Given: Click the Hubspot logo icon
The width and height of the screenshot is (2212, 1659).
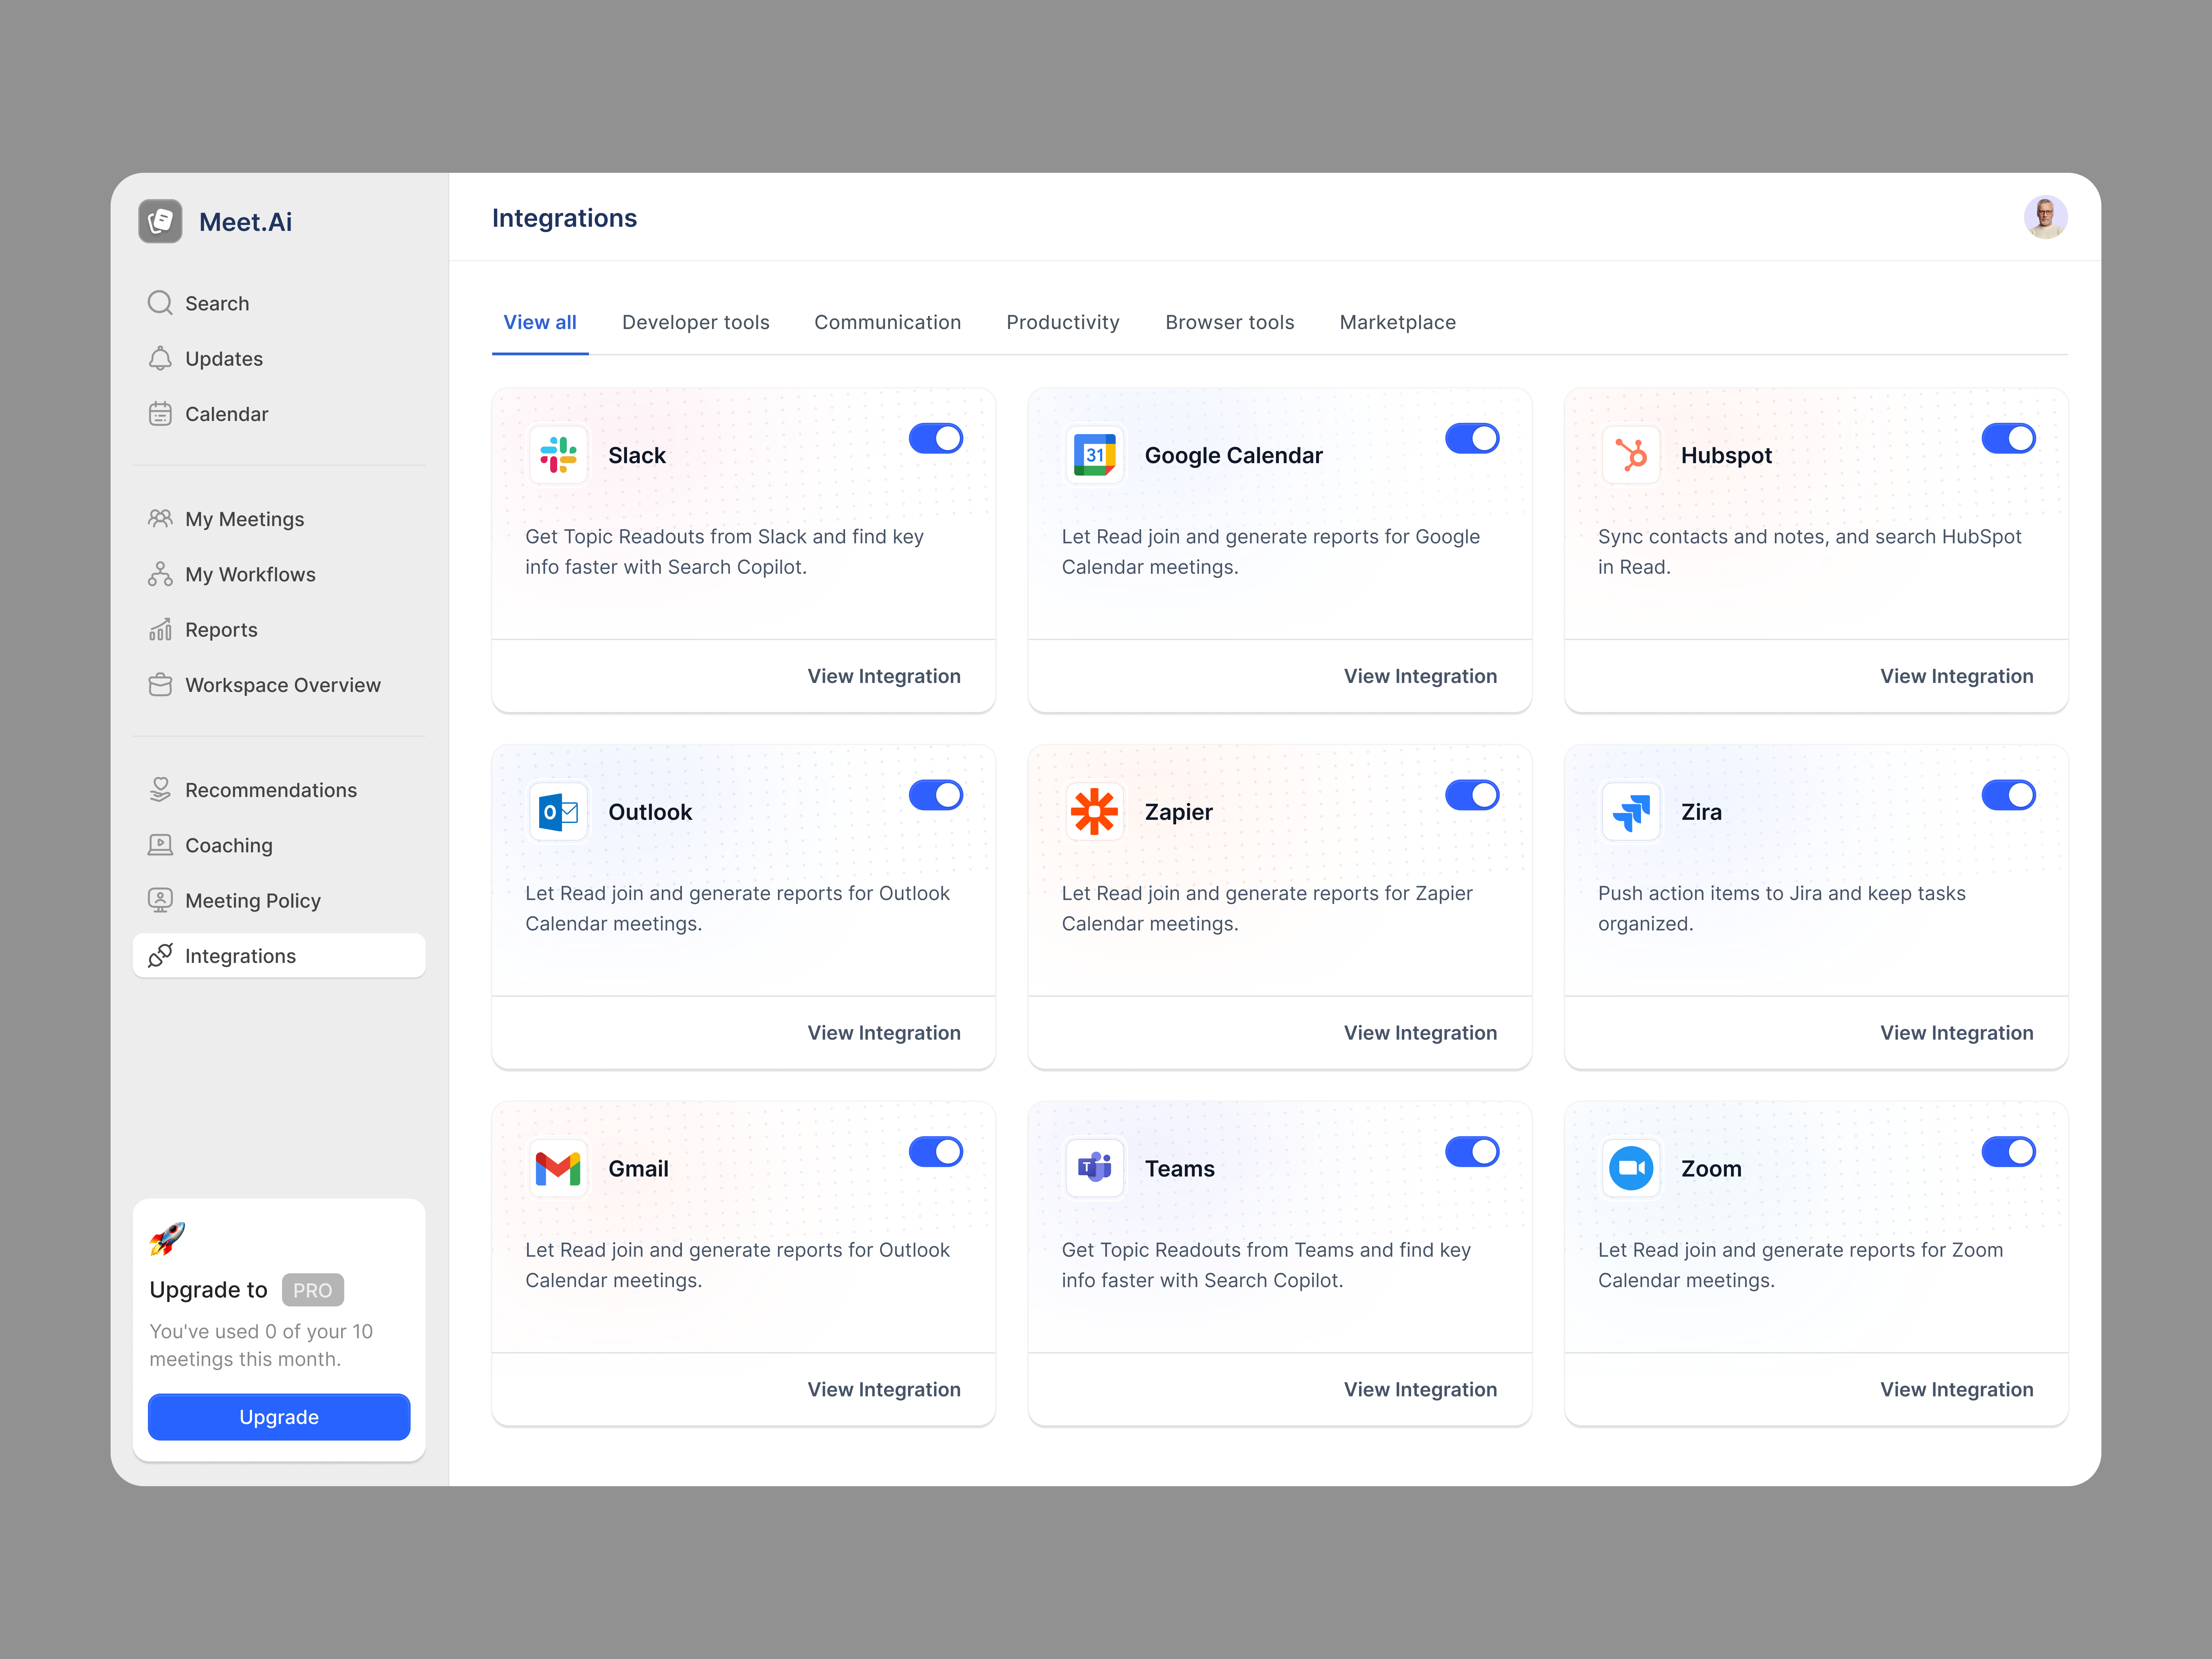Looking at the screenshot, I should click(x=1631, y=455).
